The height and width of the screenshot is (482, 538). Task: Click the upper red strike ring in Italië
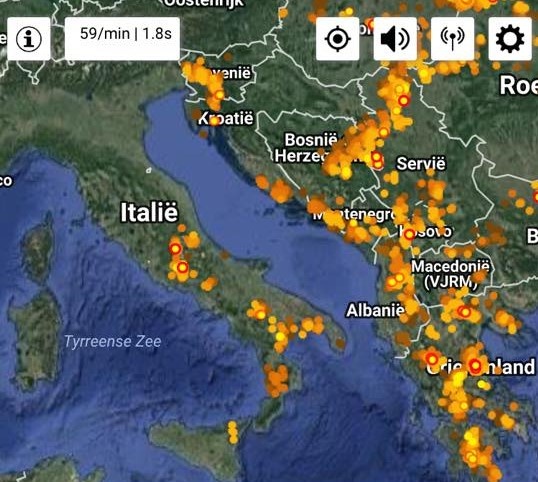point(175,249)
